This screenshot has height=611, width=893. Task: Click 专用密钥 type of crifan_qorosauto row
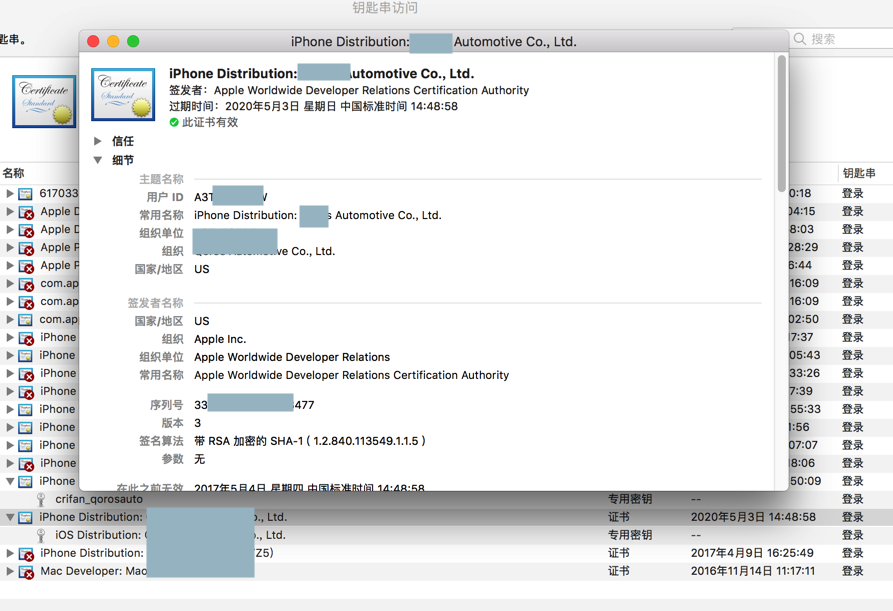[630, 499]
